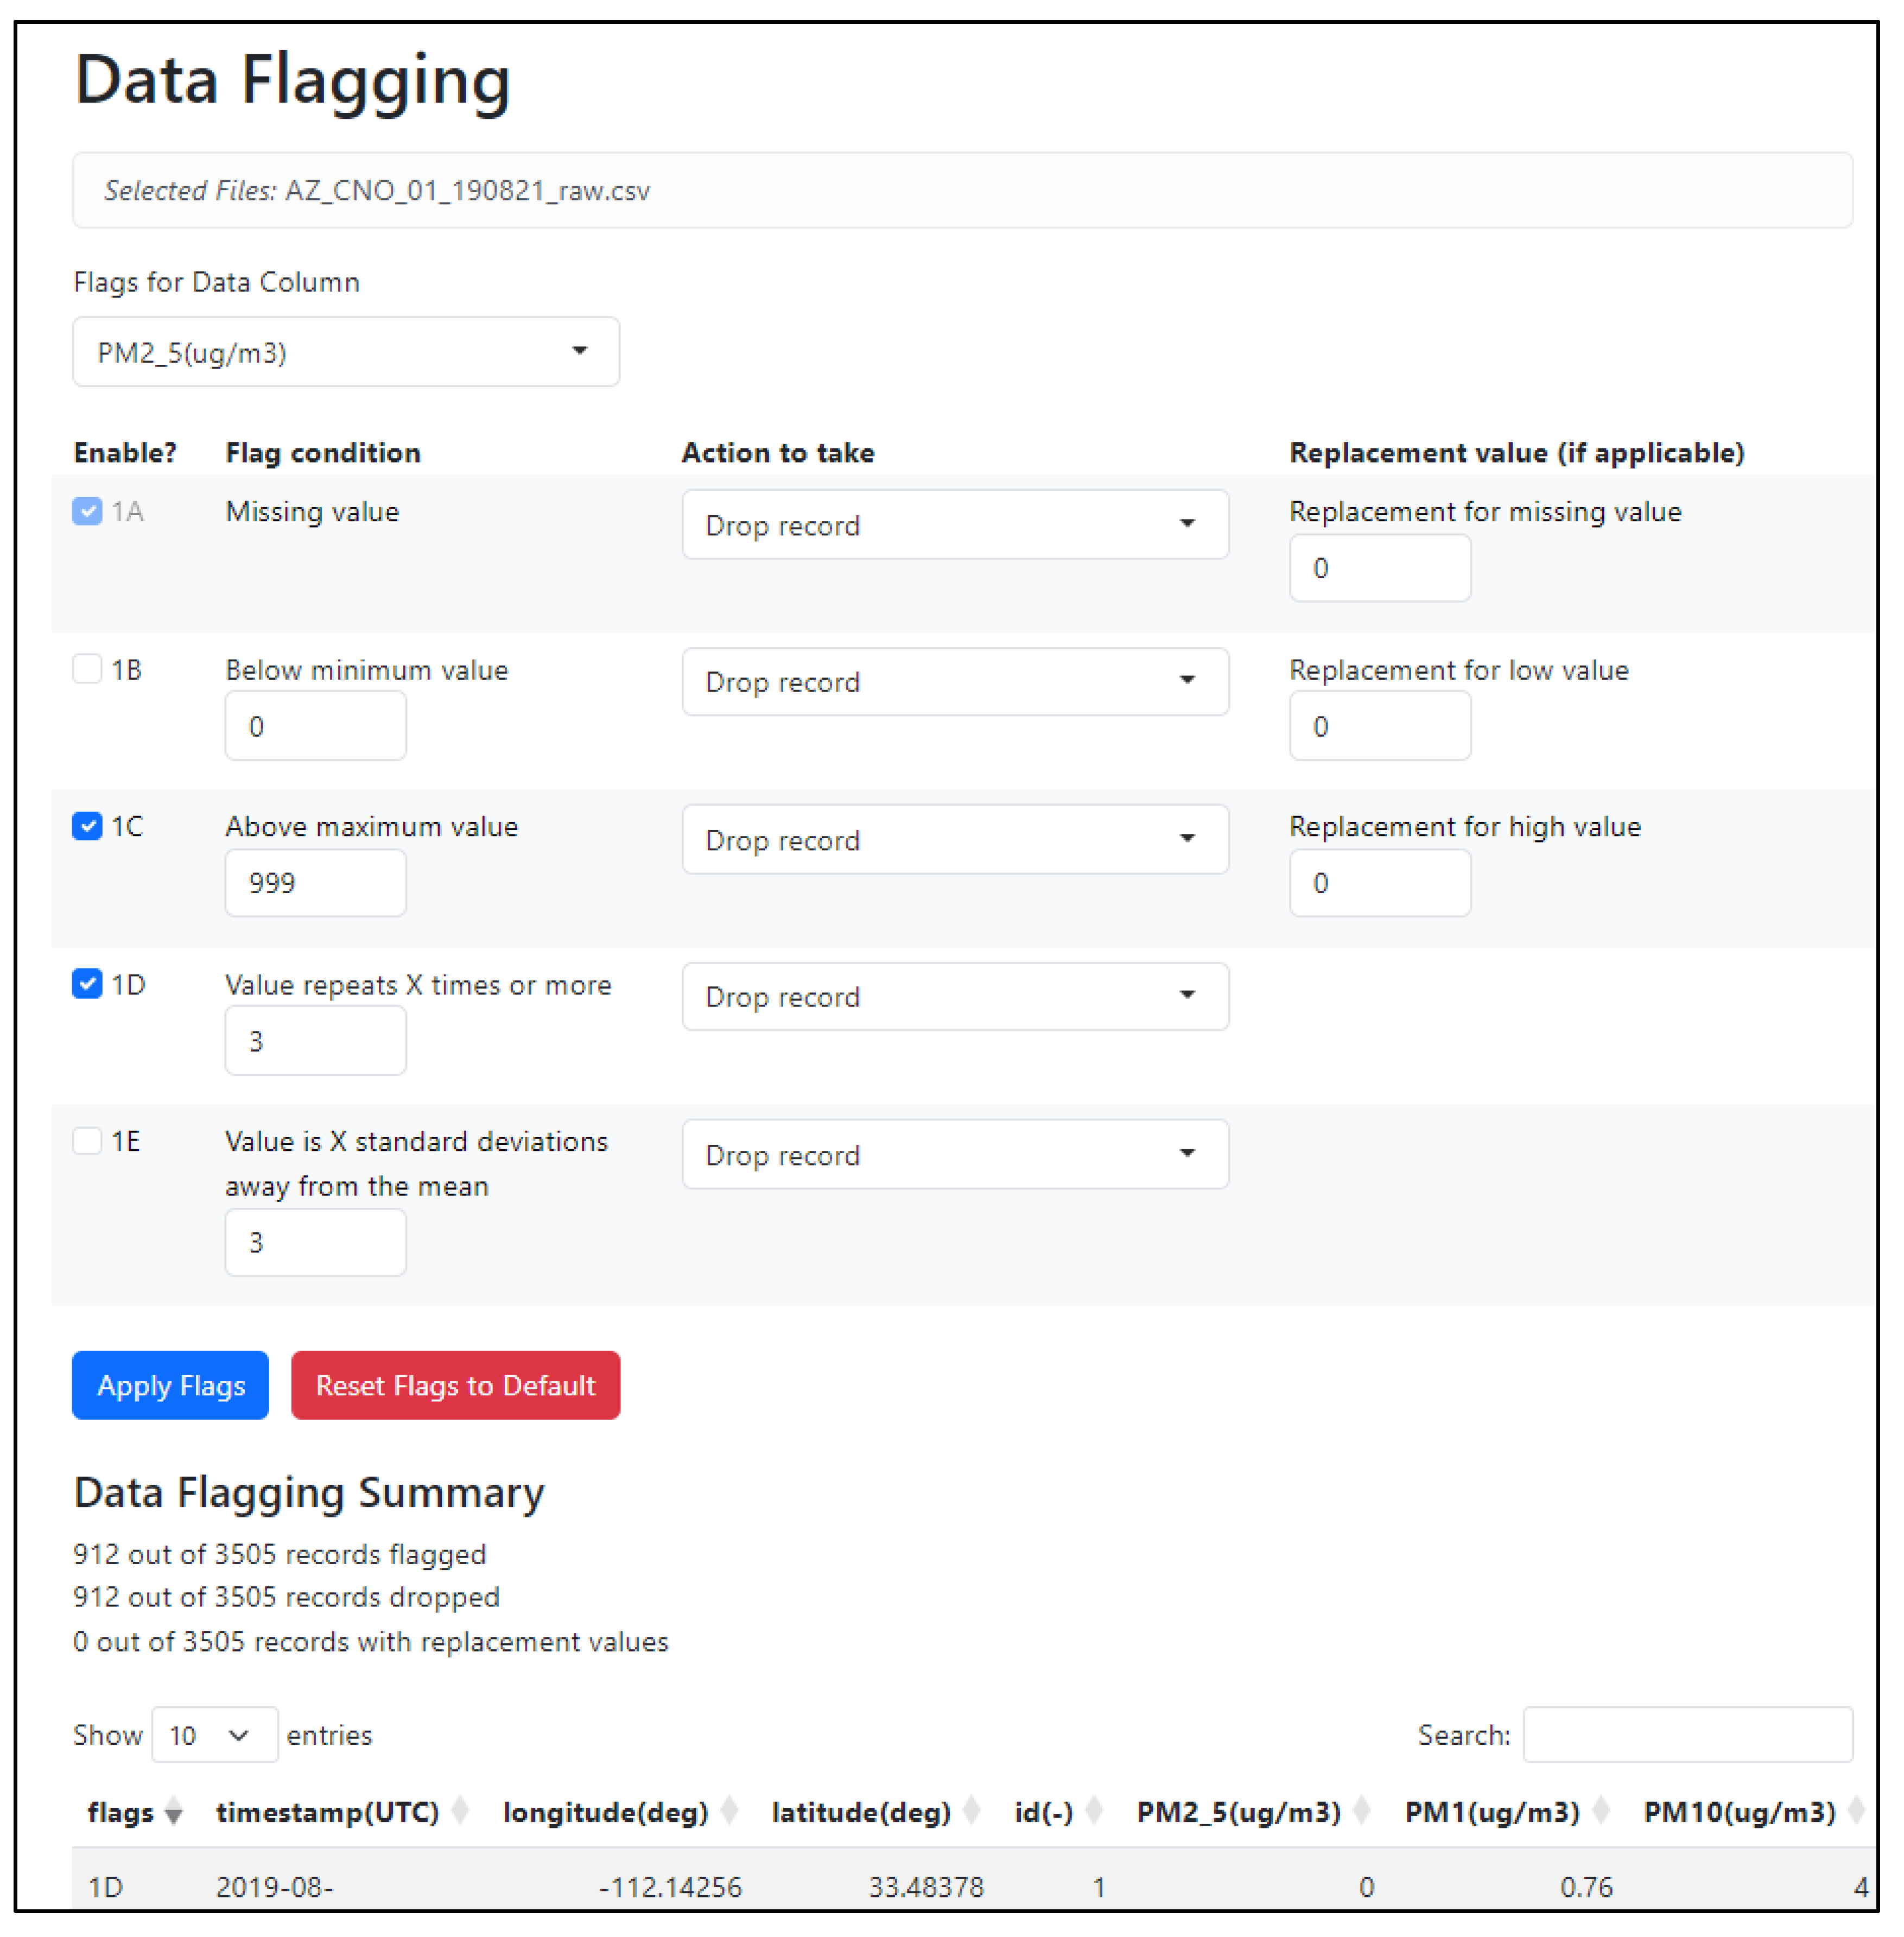This screenshot has height=1937, width=1904.
Task: Open action dropdown for Above maximum value
Action: 954,840
